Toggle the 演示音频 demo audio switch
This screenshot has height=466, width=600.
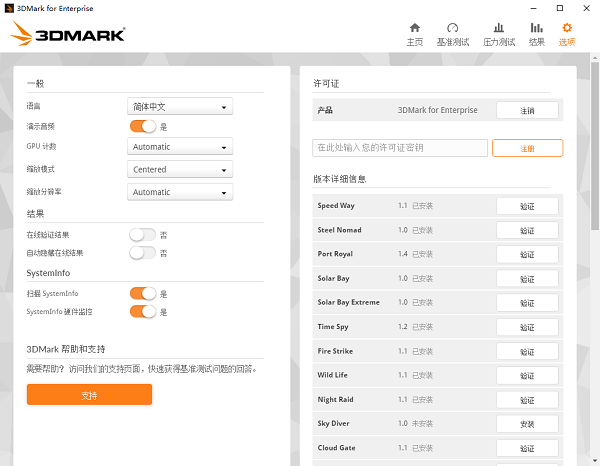[143, 127]
